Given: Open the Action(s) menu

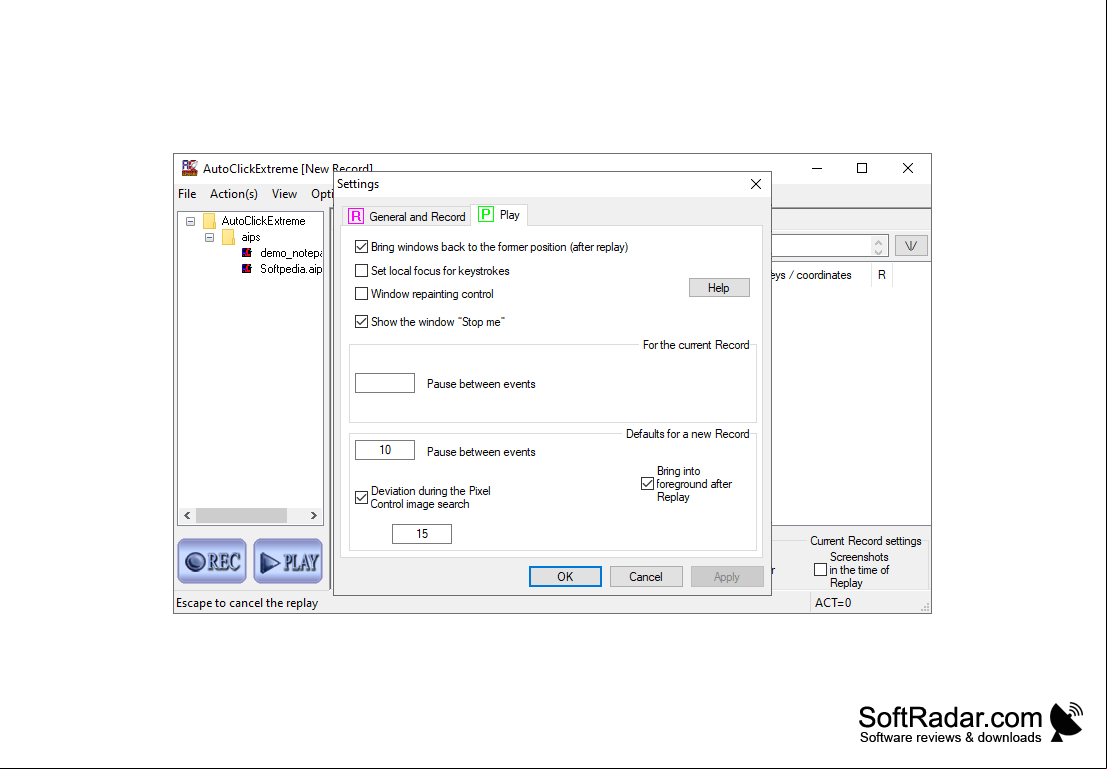Looking at the screenshot, I should click(234, 194).
